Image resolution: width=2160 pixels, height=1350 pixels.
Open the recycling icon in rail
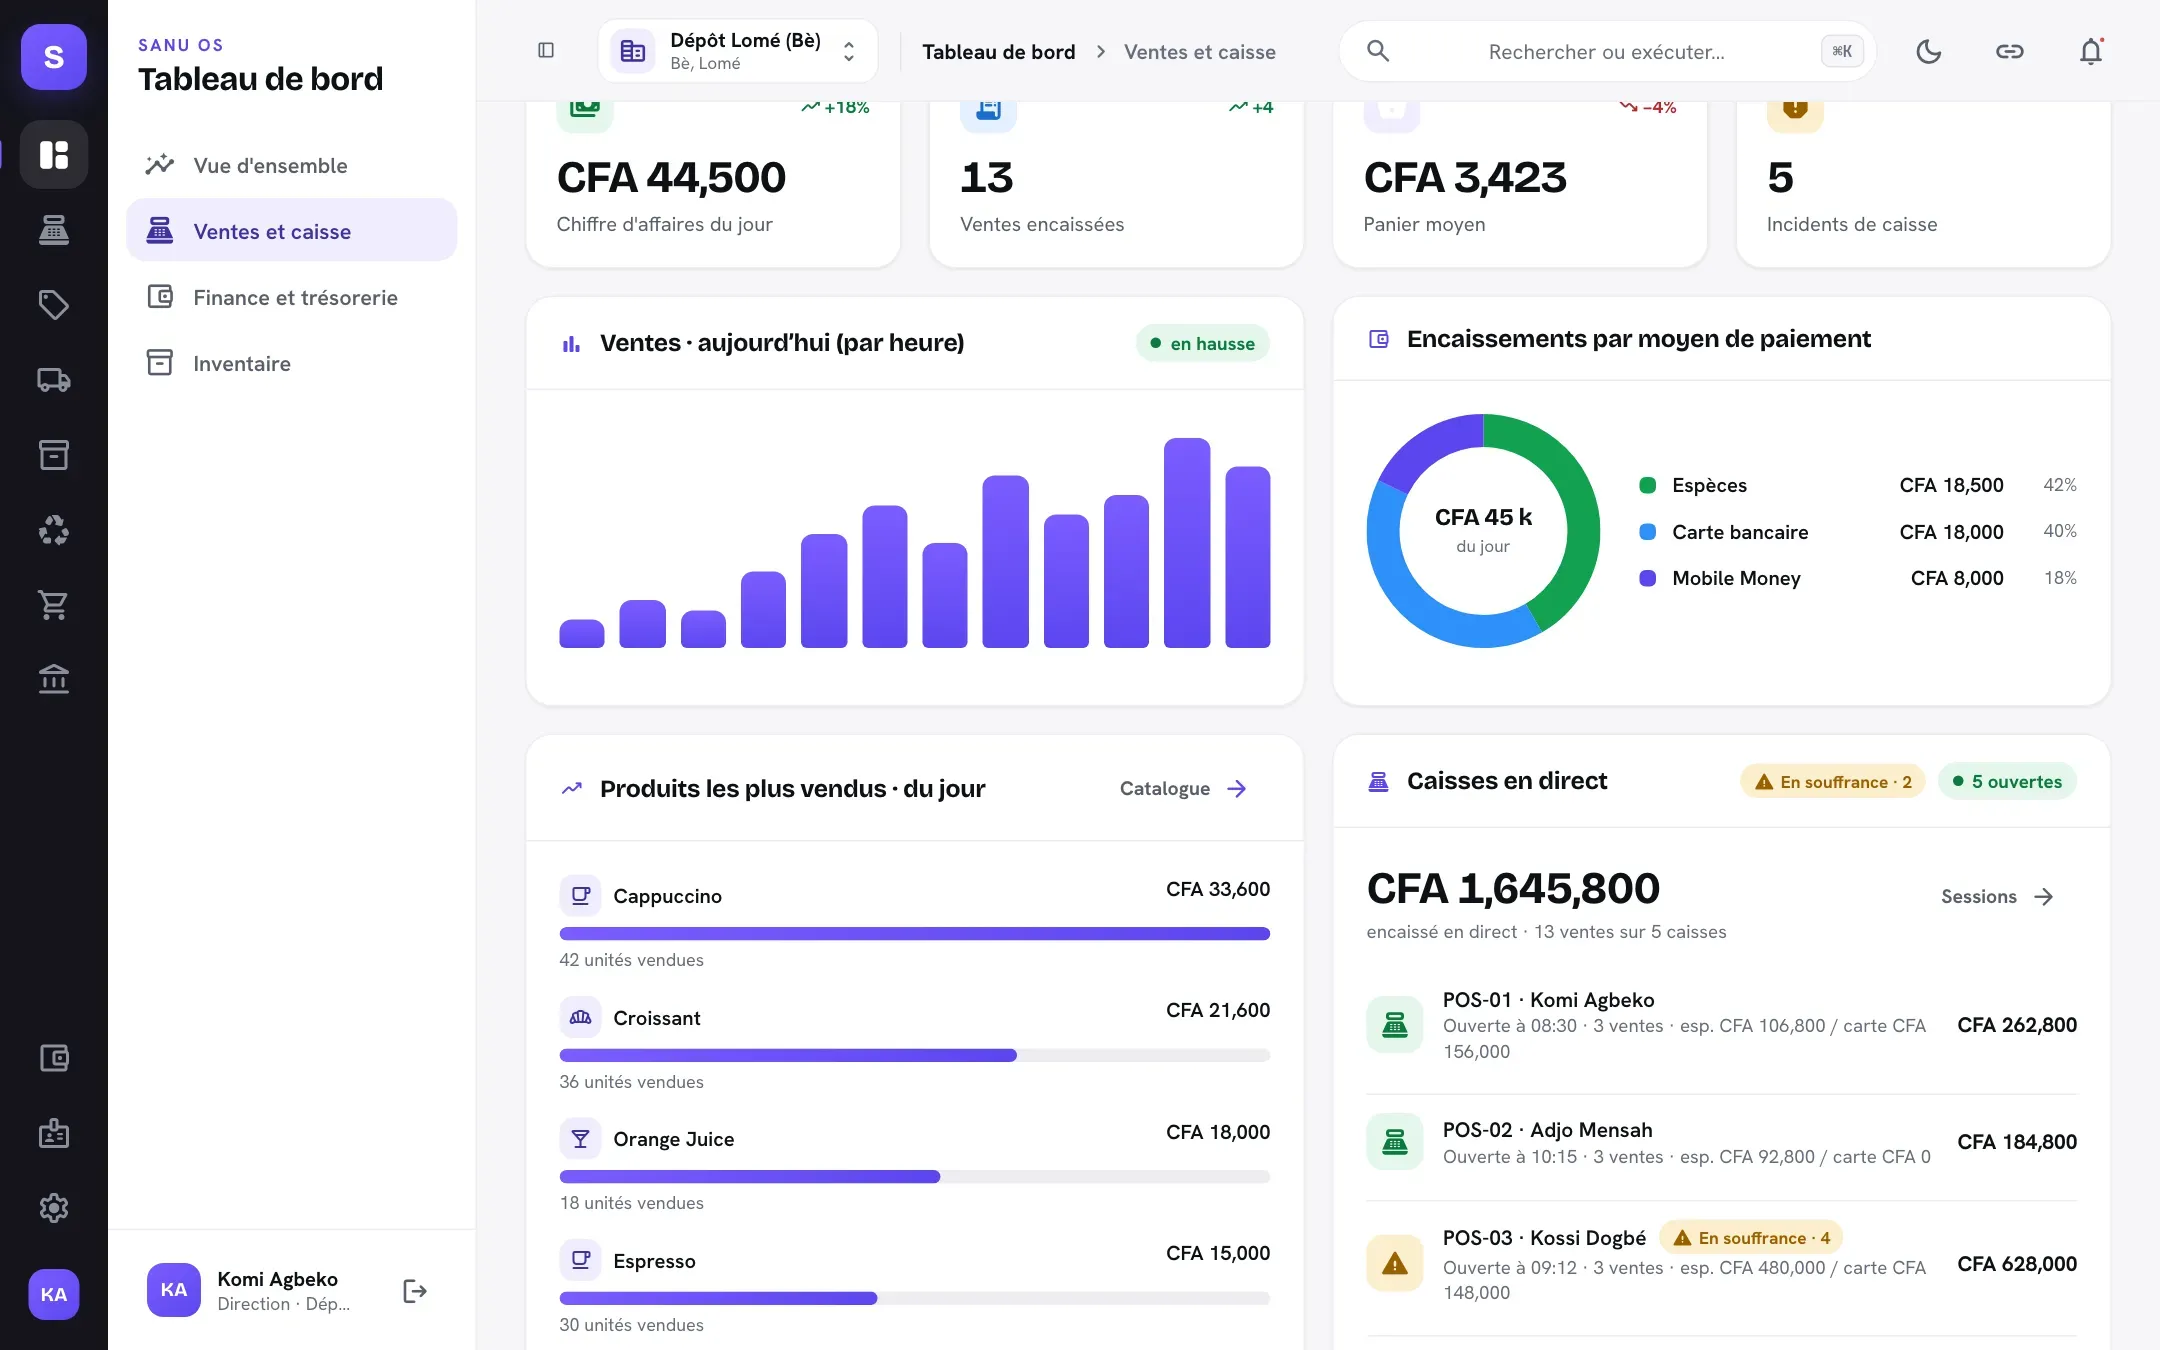click(x=54, y=530)
